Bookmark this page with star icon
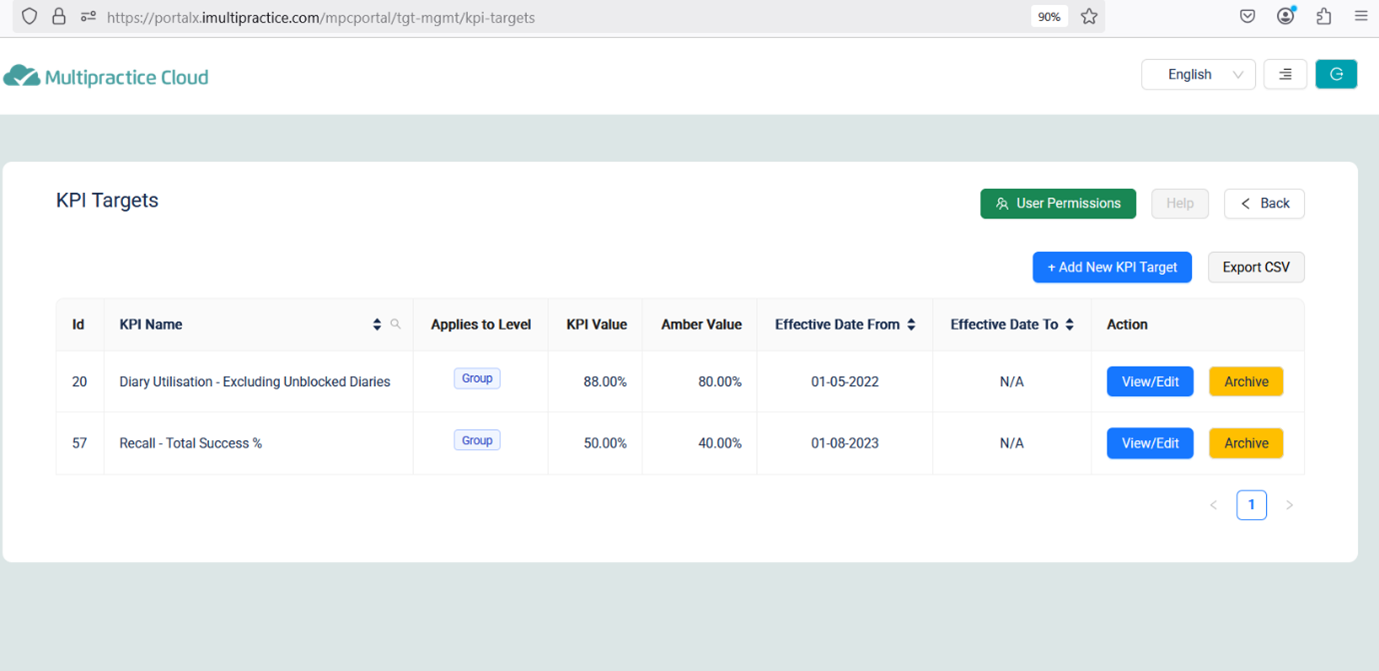Image resolution: width=1379 pixels, height=671 pixels. click(1089, 16)
